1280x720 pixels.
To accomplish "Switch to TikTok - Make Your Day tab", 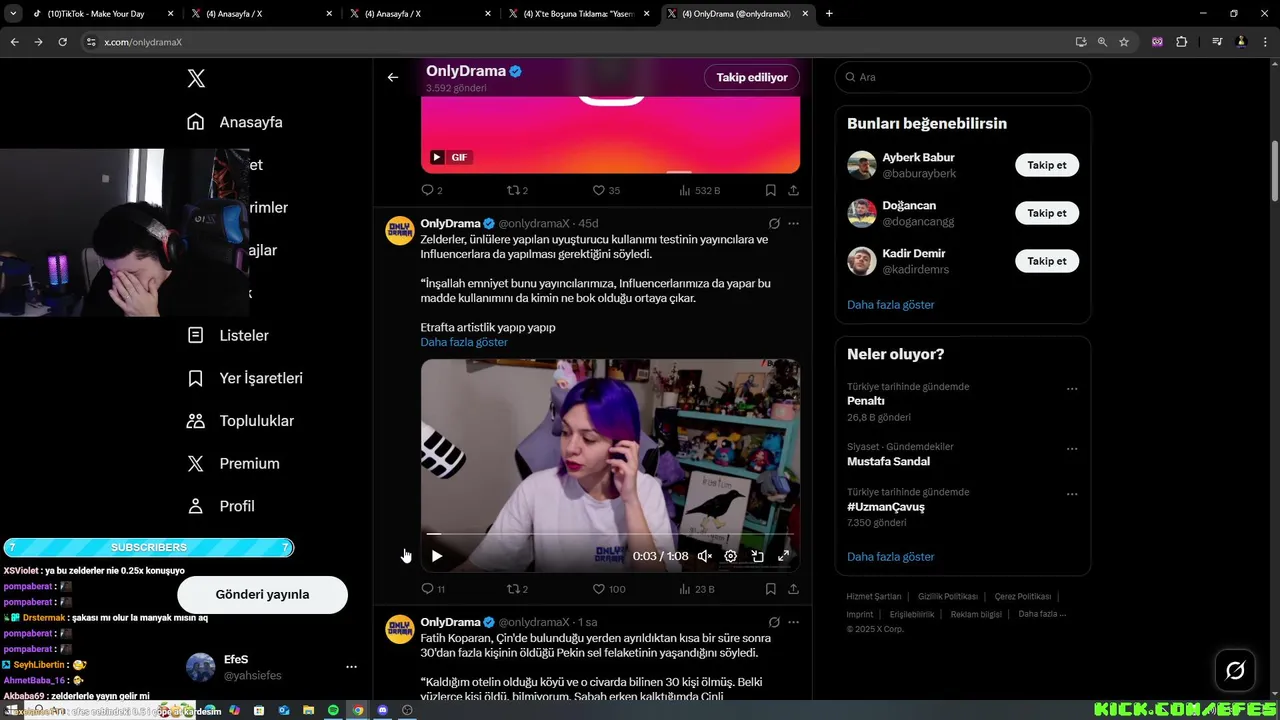I will click(x=102, y=14).
